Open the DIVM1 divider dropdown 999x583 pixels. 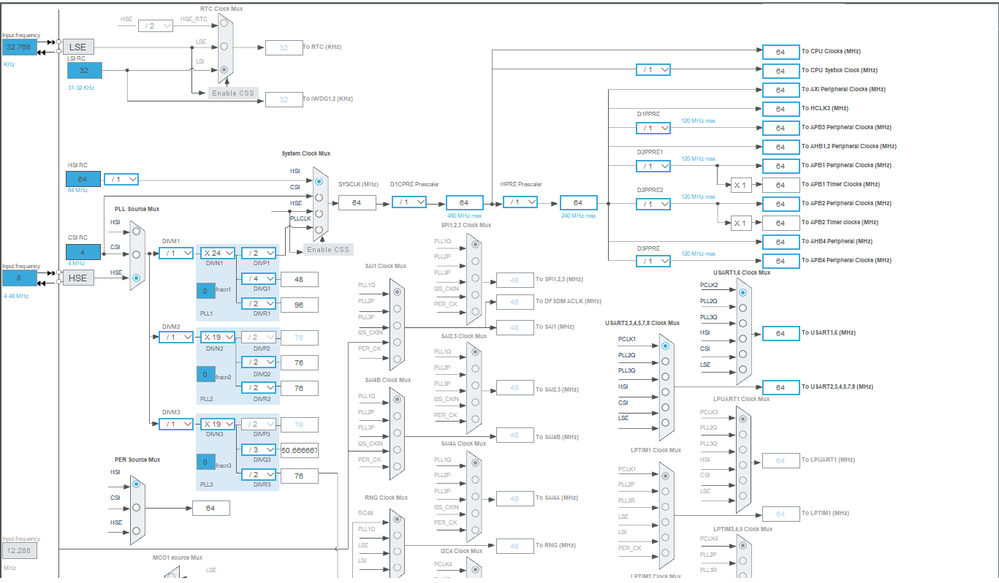pos(177,253)
